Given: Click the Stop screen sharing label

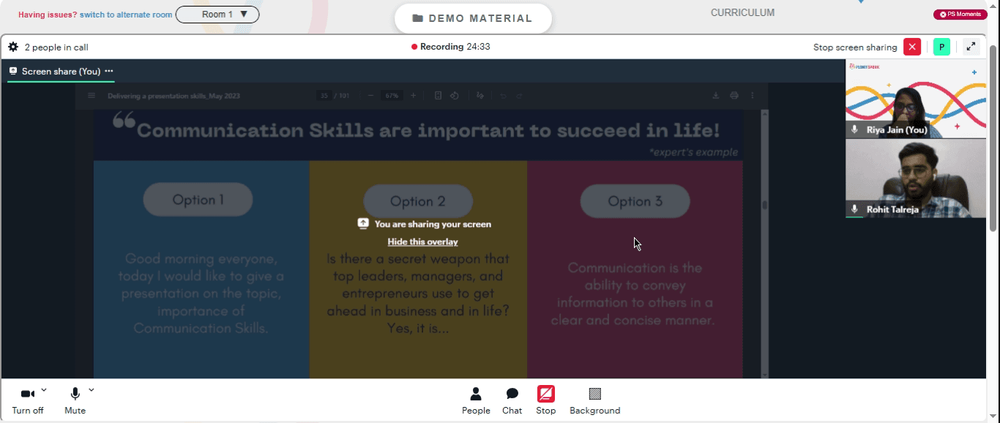Looking at the screenshot, I should coord(855,47).
